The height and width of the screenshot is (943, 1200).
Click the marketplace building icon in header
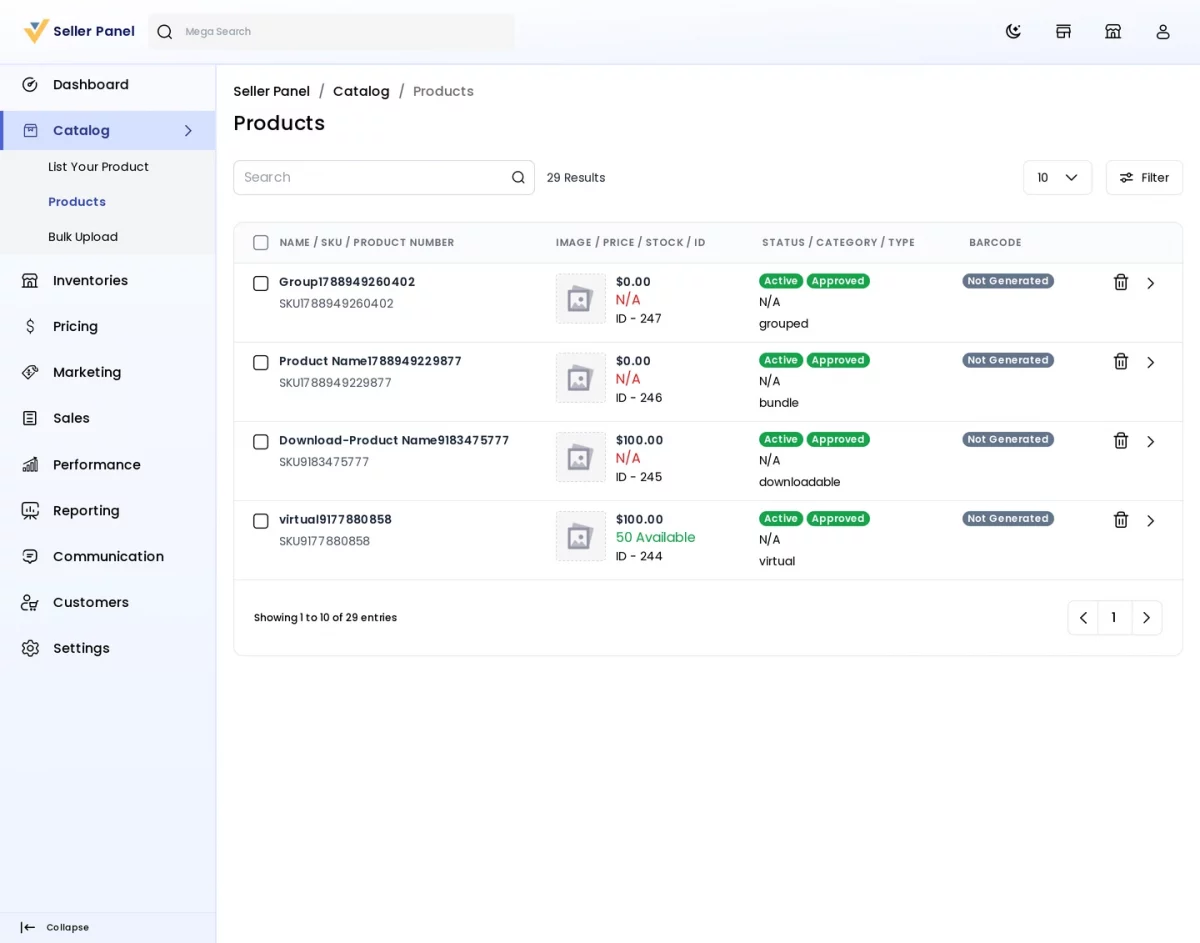pyautogui.click(x=1113, y=31)
